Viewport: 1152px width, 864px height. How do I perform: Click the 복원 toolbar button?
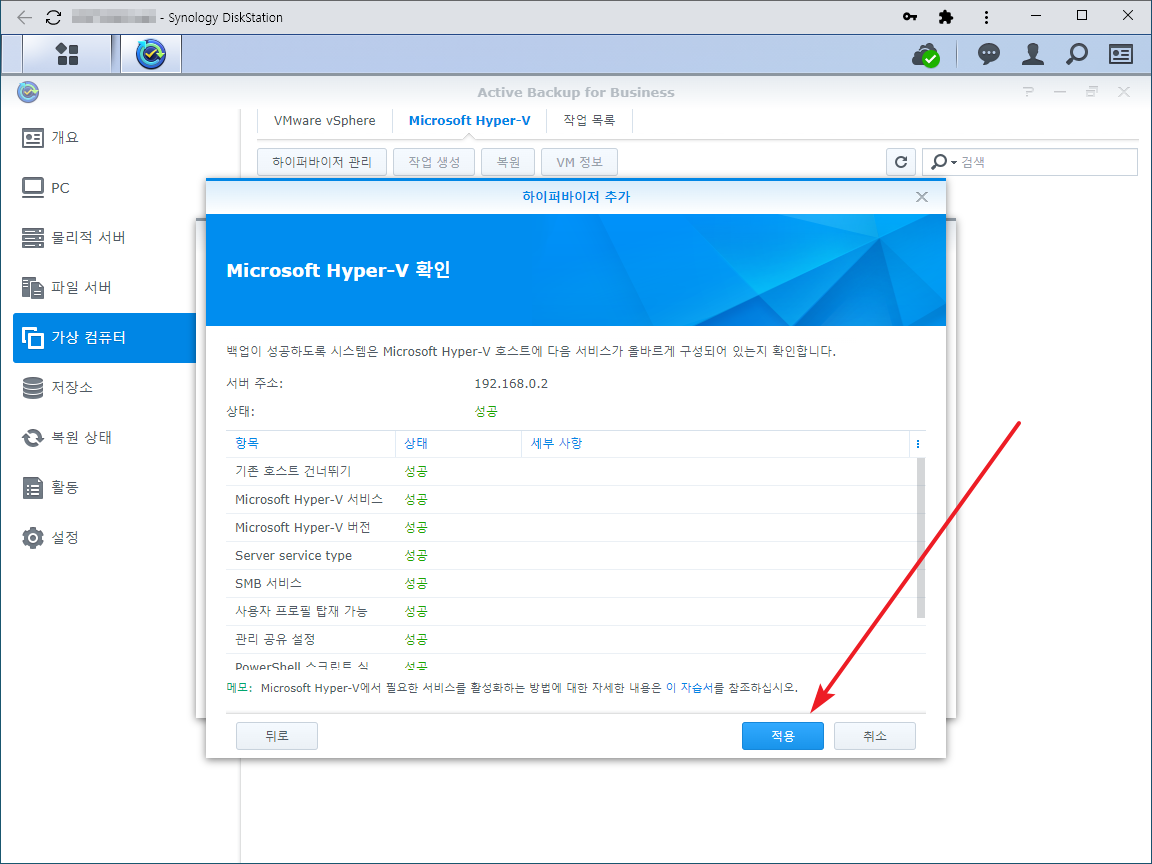point(508,162)
